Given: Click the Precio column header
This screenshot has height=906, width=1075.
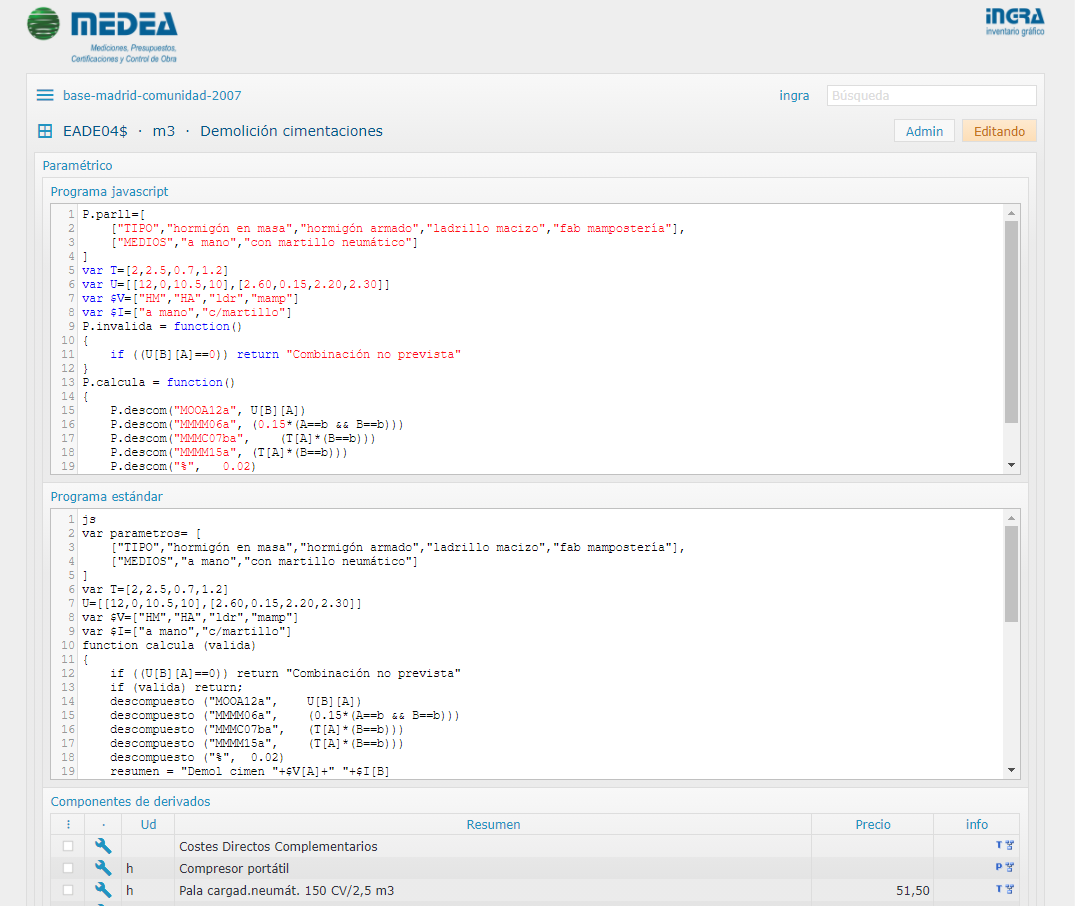Looking at the screenshot, I should point(872,825).
